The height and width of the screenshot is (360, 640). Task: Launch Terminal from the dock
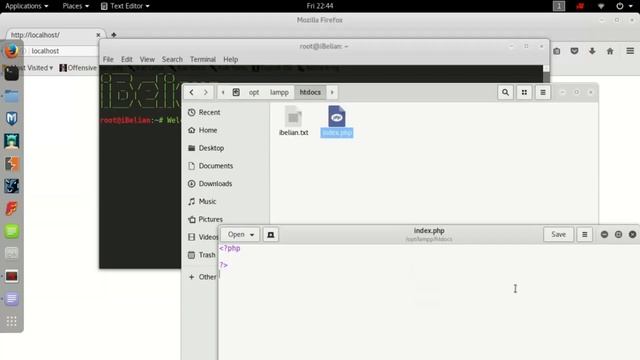(11, 73)
